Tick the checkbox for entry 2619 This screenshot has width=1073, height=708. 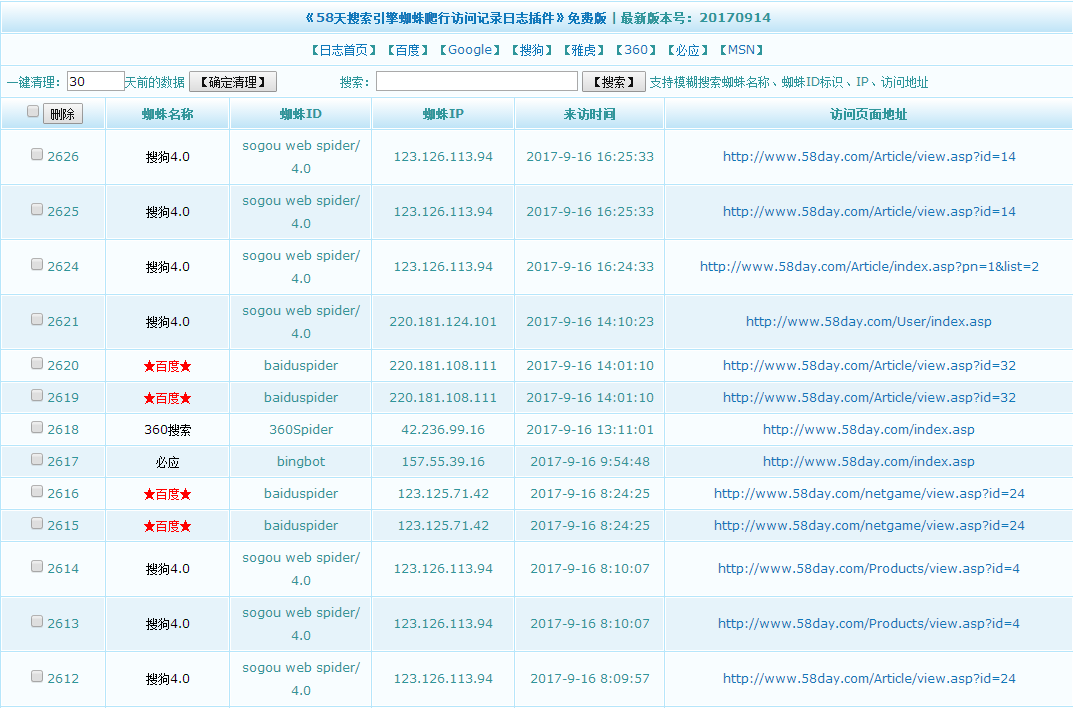tap(37, 395)
